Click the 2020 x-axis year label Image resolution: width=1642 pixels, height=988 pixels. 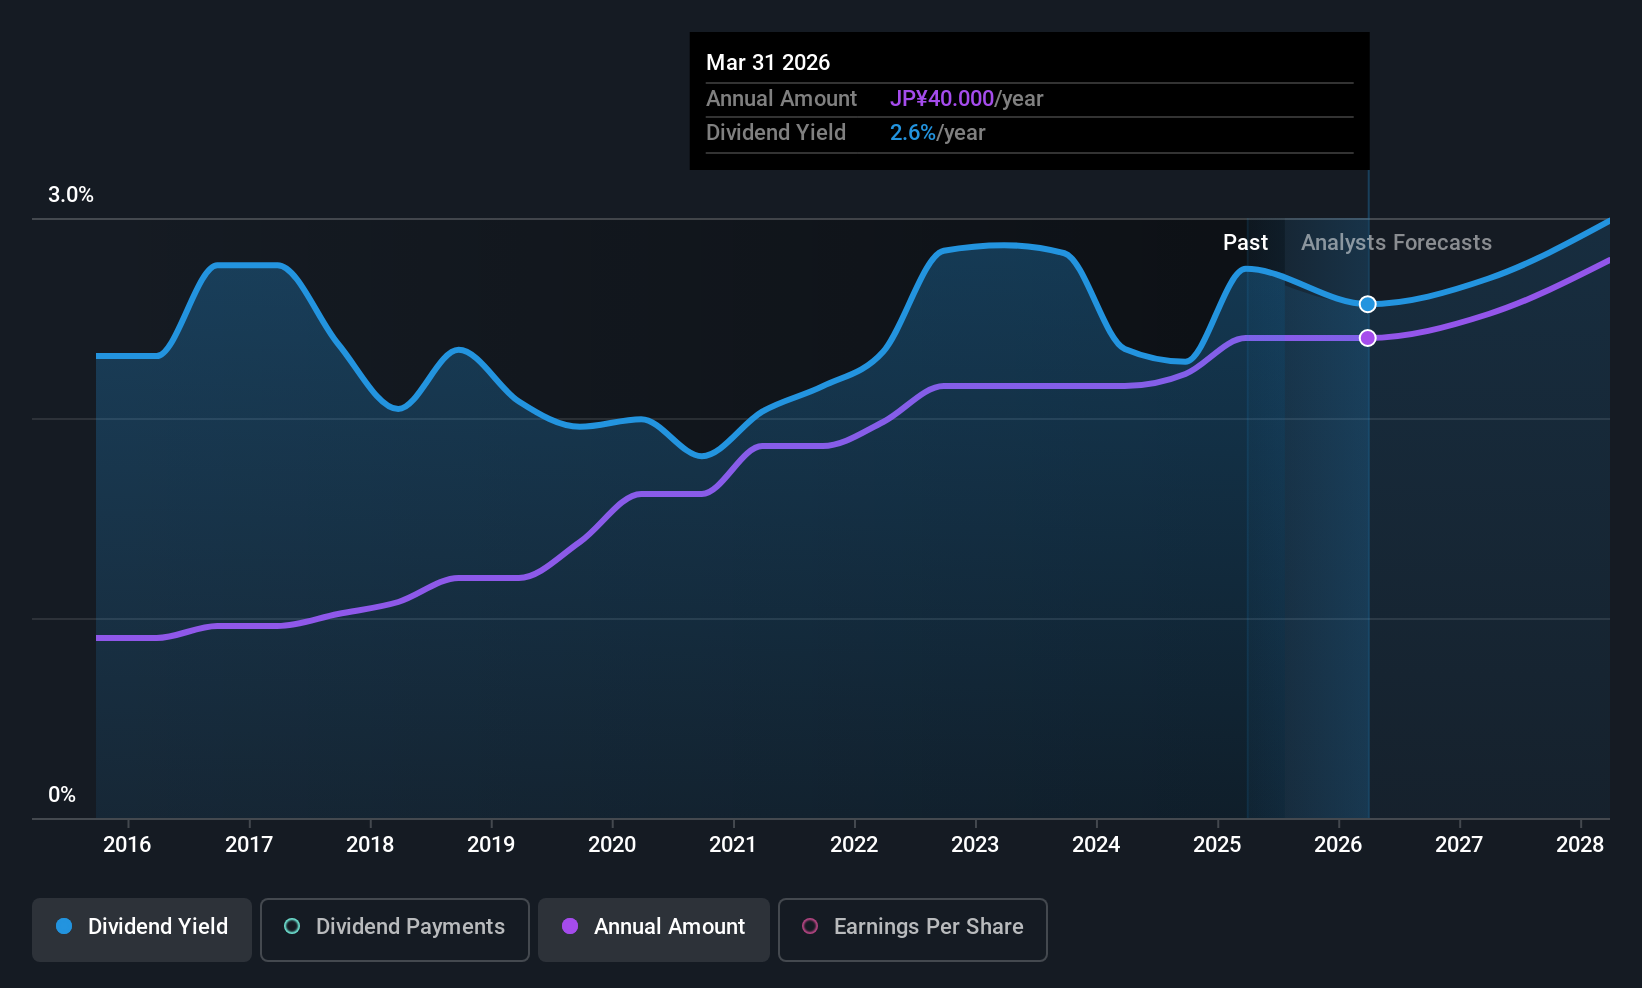(612, 845)
